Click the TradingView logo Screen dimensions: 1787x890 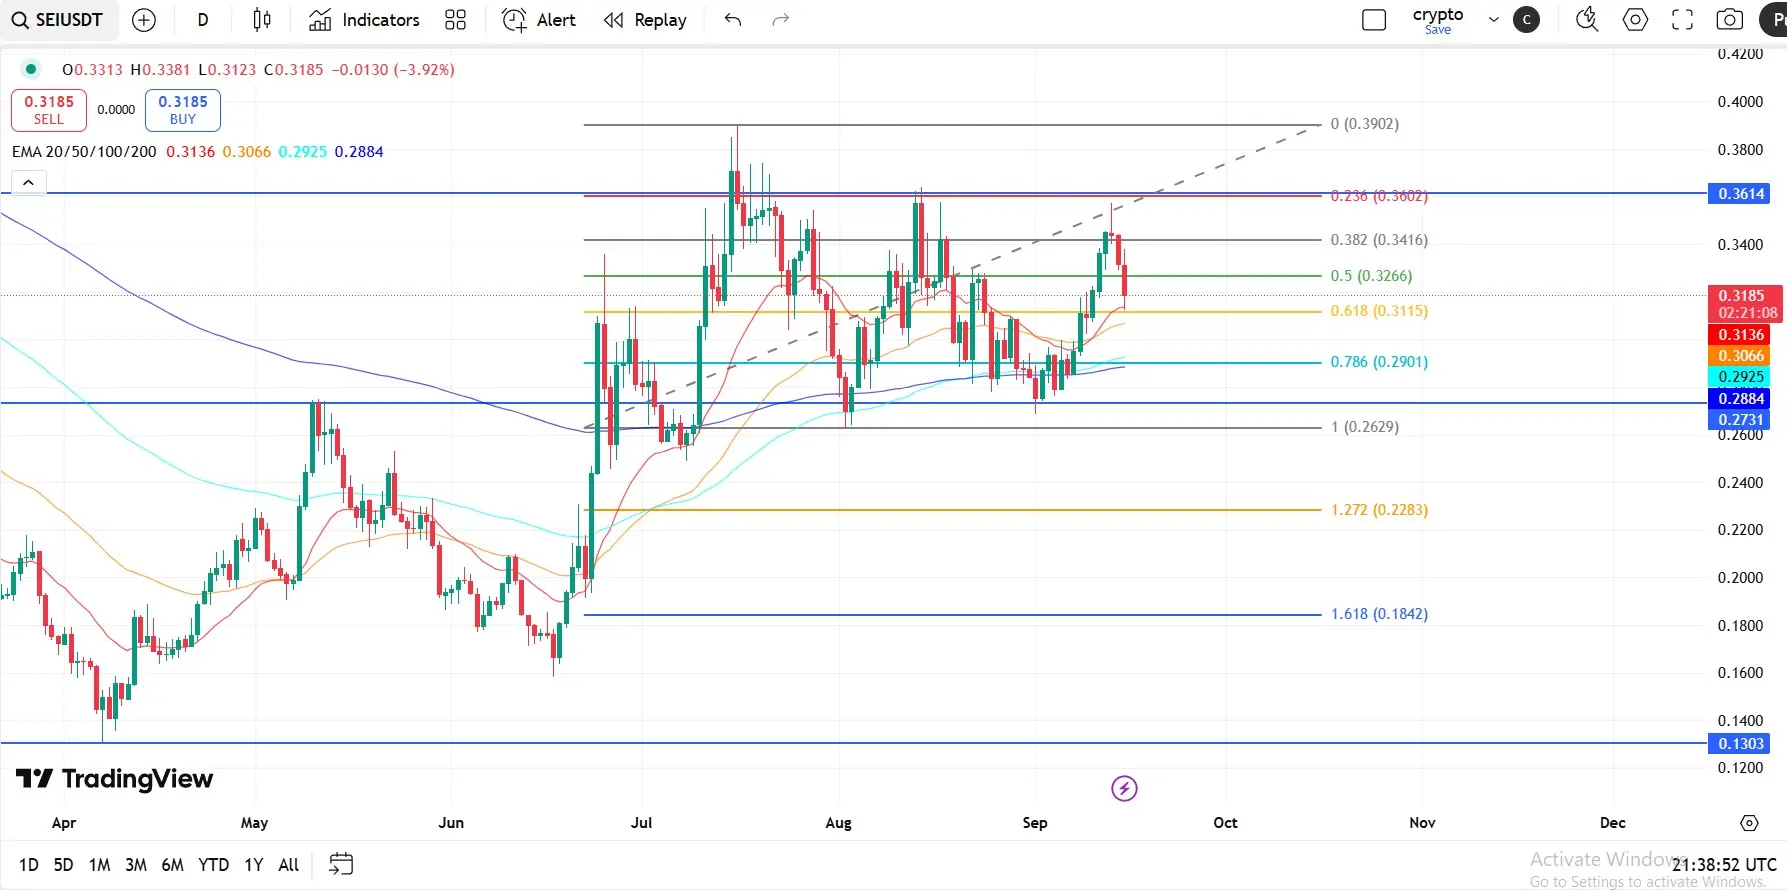tap(115, 779)
